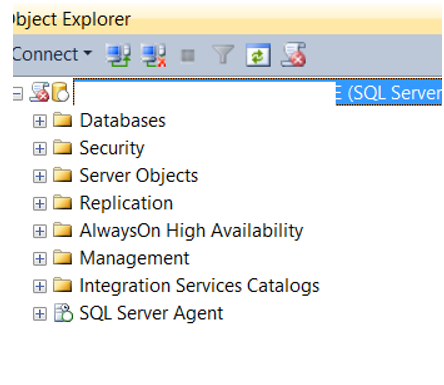
Task: Select the AlwaysOn High Availability folder
Action: (191, 231)
